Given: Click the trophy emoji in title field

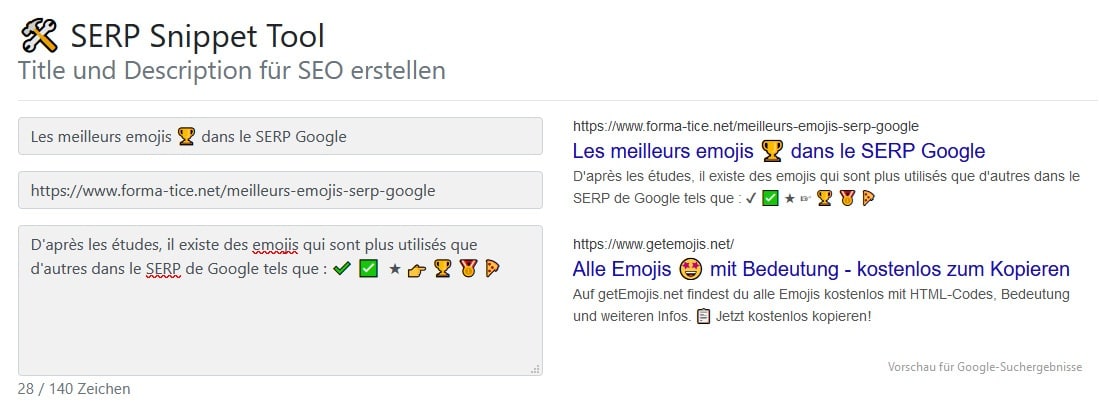Looking at the screenshot, I should (186, 136).
